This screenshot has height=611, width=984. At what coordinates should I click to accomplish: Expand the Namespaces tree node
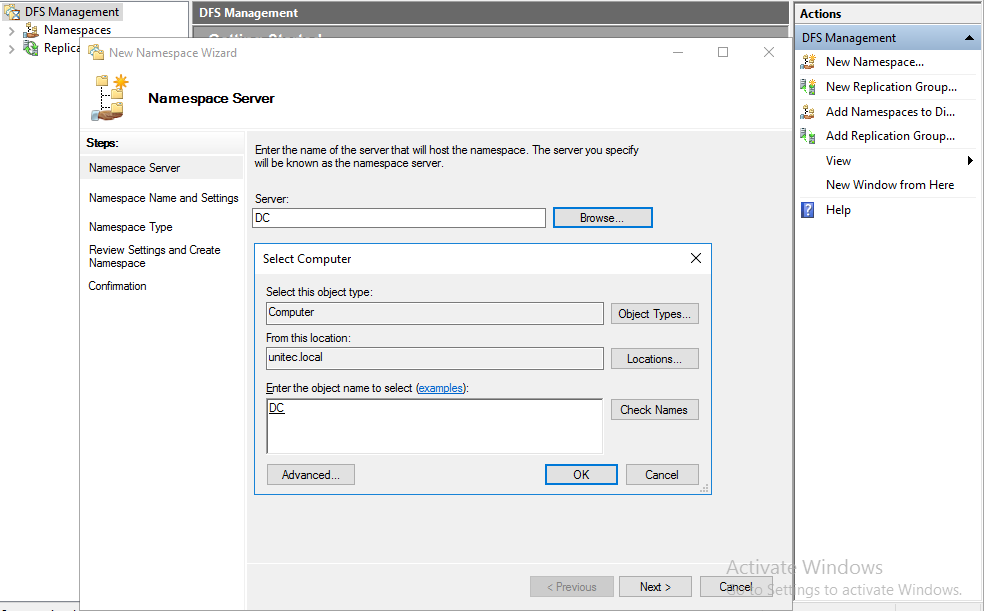point(12,30)
